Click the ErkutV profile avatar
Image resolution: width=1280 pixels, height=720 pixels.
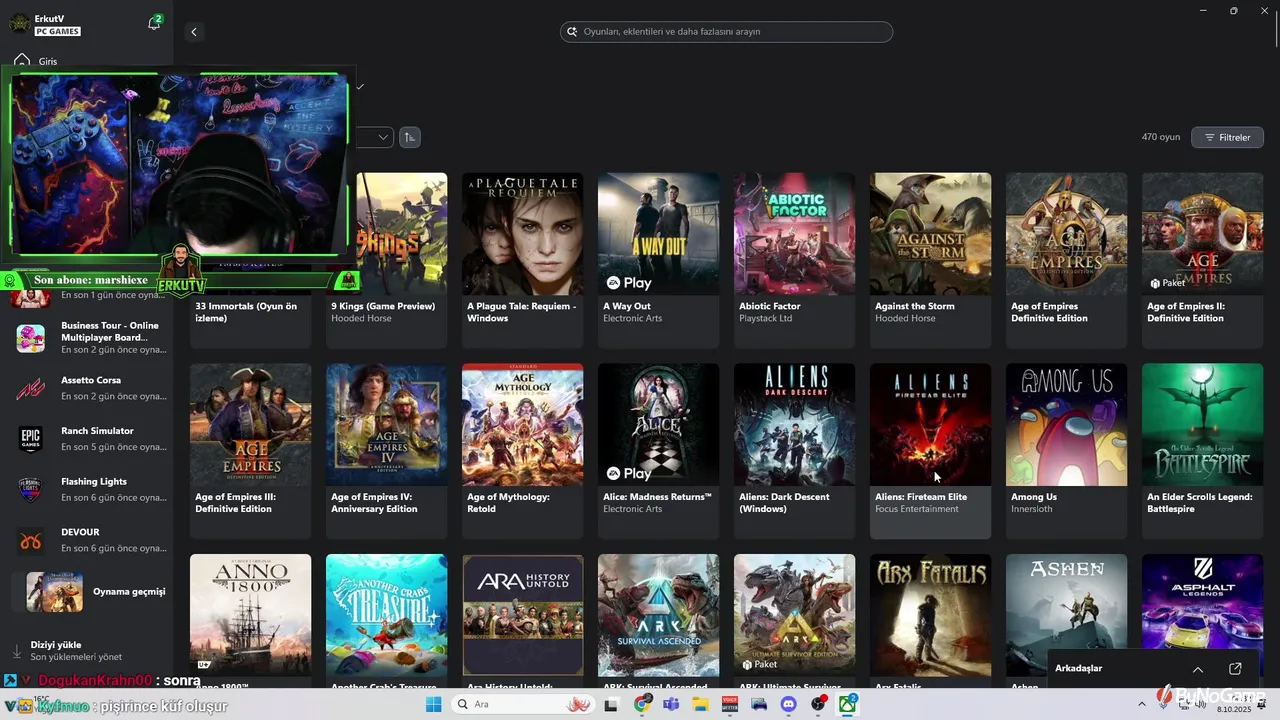tap(19, 24)
